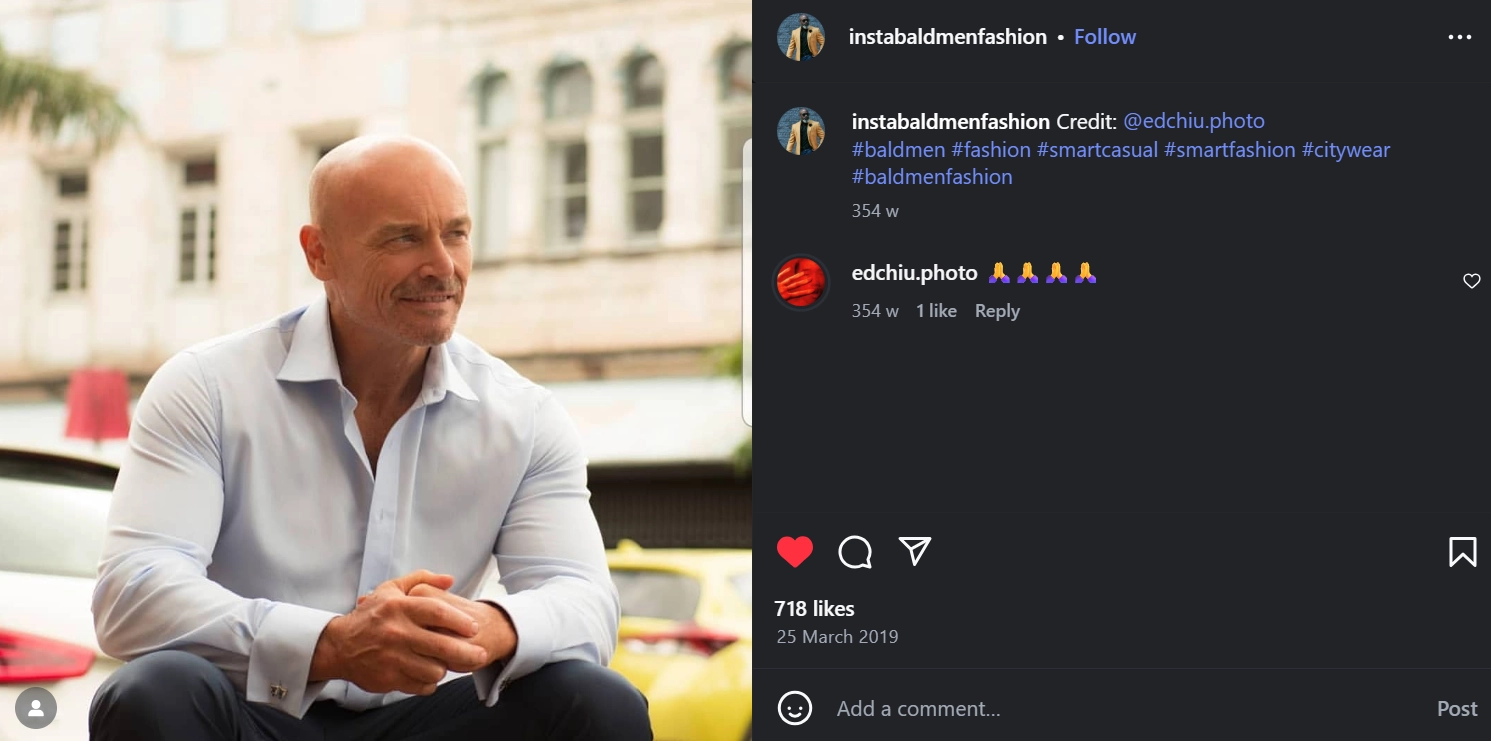Show tagged people icon on photo
Screen dimensions: 1491x741
(36, 708)
